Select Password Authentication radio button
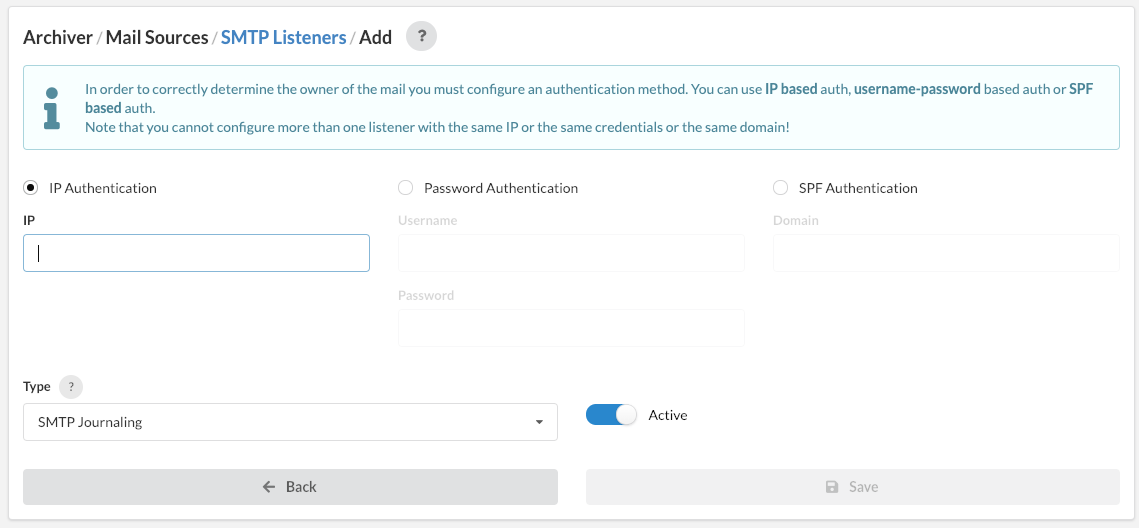The width and height of the screenshot is (1139, 528). tap(405, 188)
